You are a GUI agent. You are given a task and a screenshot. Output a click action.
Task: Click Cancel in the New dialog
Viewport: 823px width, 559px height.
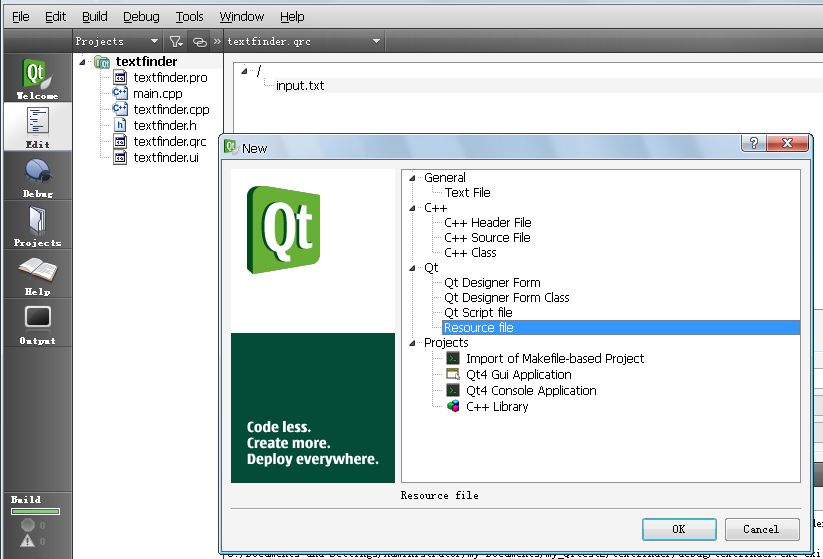click(x=762, y=529)
